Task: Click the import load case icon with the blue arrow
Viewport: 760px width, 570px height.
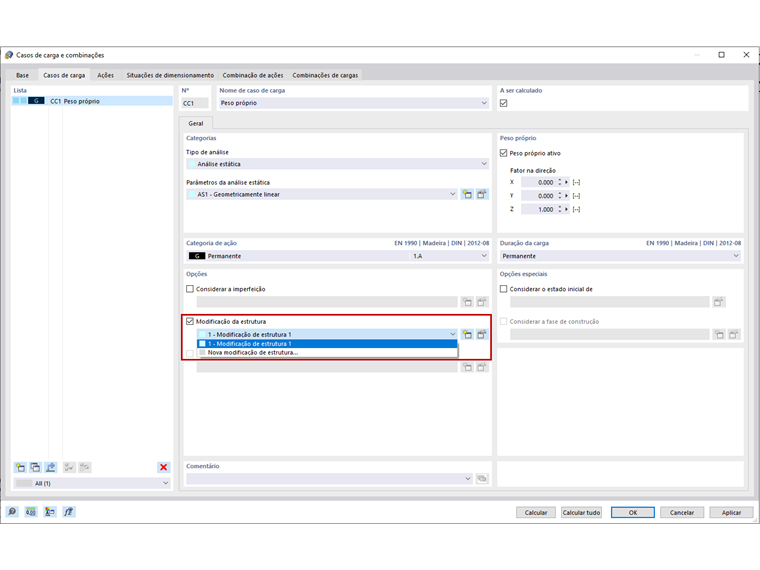Action: click(x=50, y=467)
